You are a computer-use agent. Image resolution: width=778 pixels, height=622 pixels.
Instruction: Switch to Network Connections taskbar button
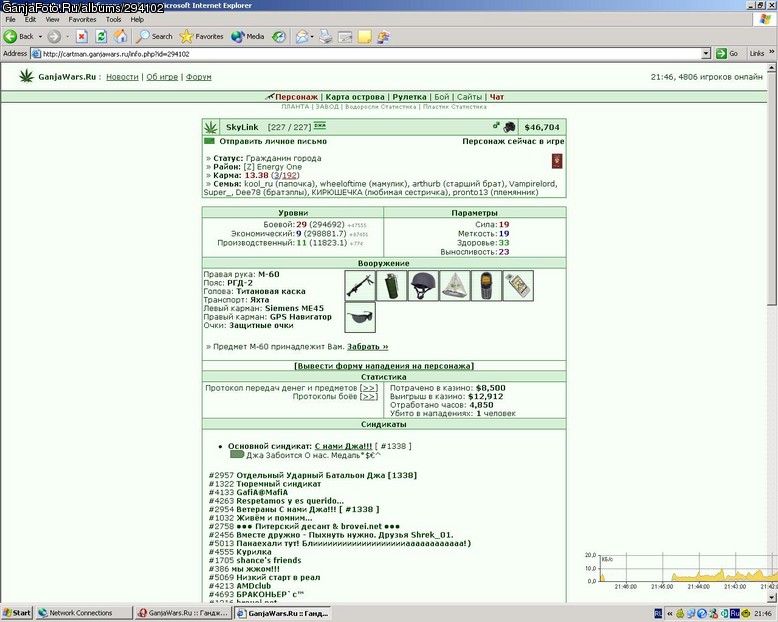pos(84,613)
